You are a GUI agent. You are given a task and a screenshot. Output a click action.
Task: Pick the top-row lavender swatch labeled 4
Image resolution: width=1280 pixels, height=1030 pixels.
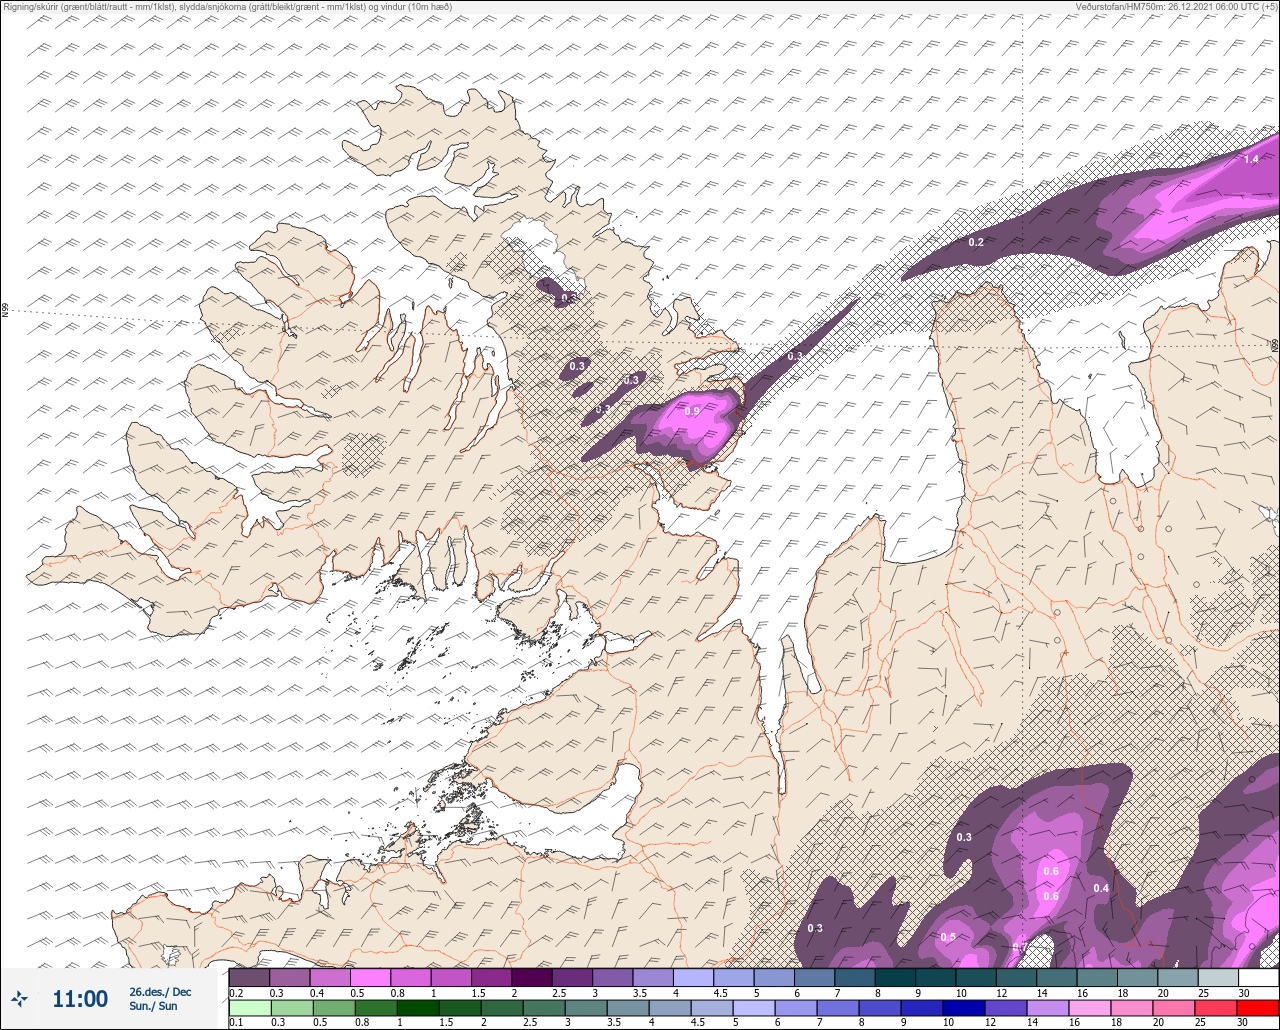pos(693,977)
